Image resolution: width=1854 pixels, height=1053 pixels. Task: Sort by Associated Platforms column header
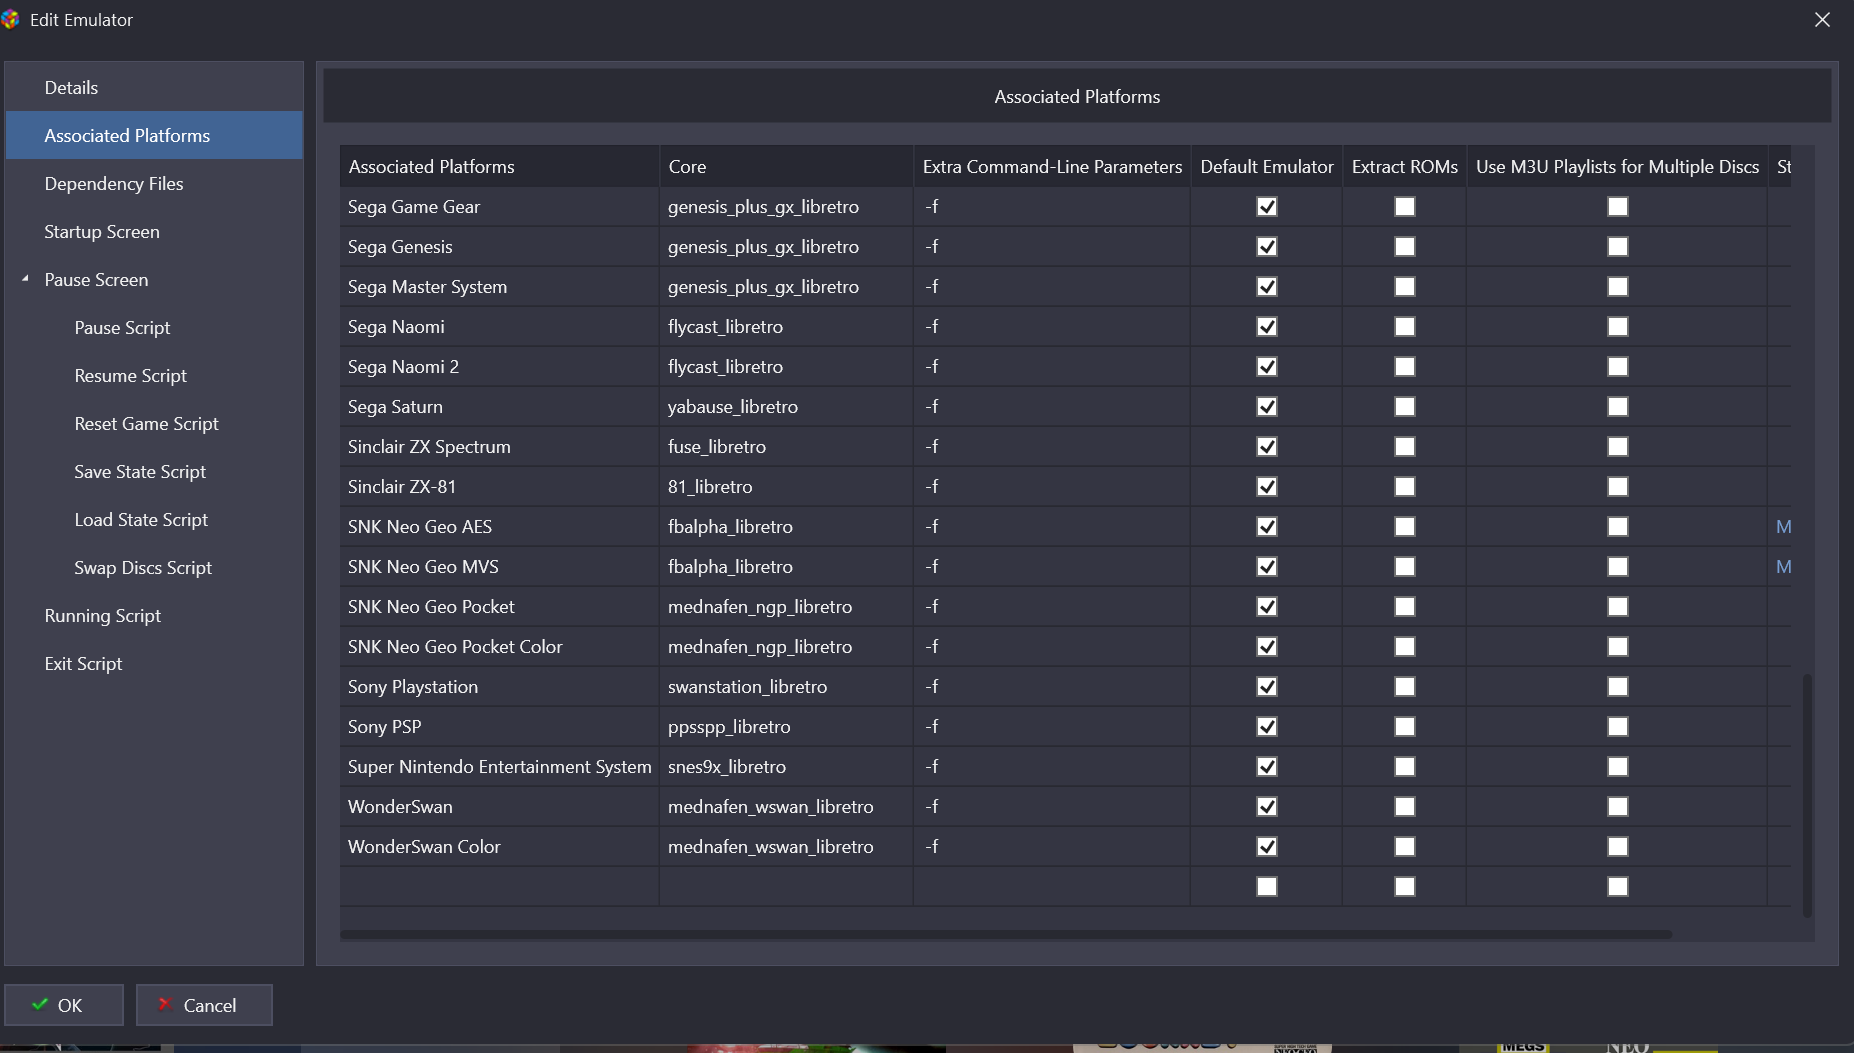499,166
